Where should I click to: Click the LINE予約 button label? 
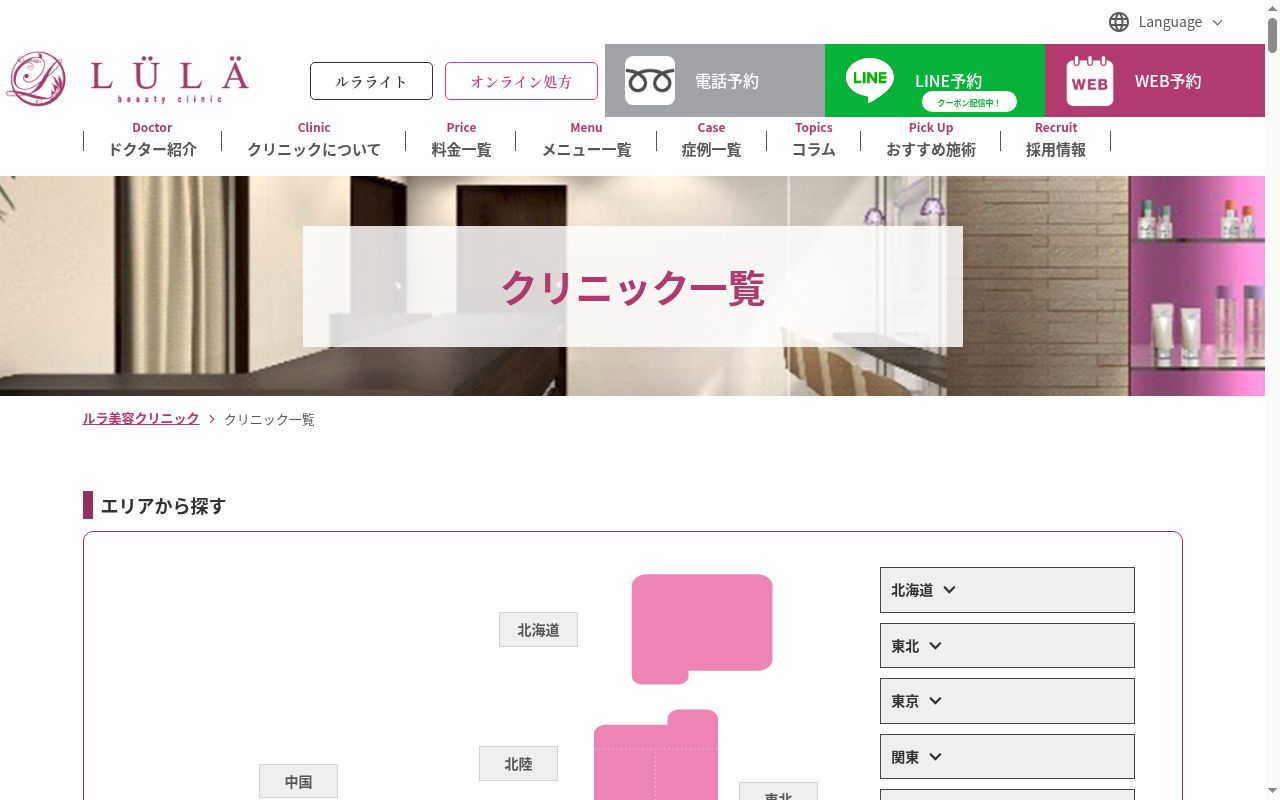click(948, 81)
